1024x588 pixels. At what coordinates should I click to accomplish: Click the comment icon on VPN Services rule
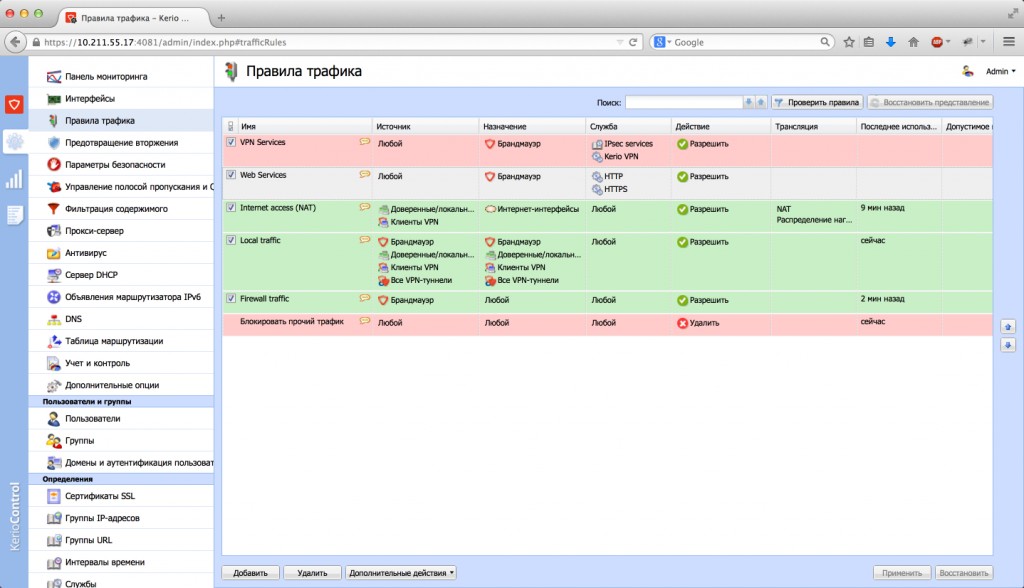365,142
